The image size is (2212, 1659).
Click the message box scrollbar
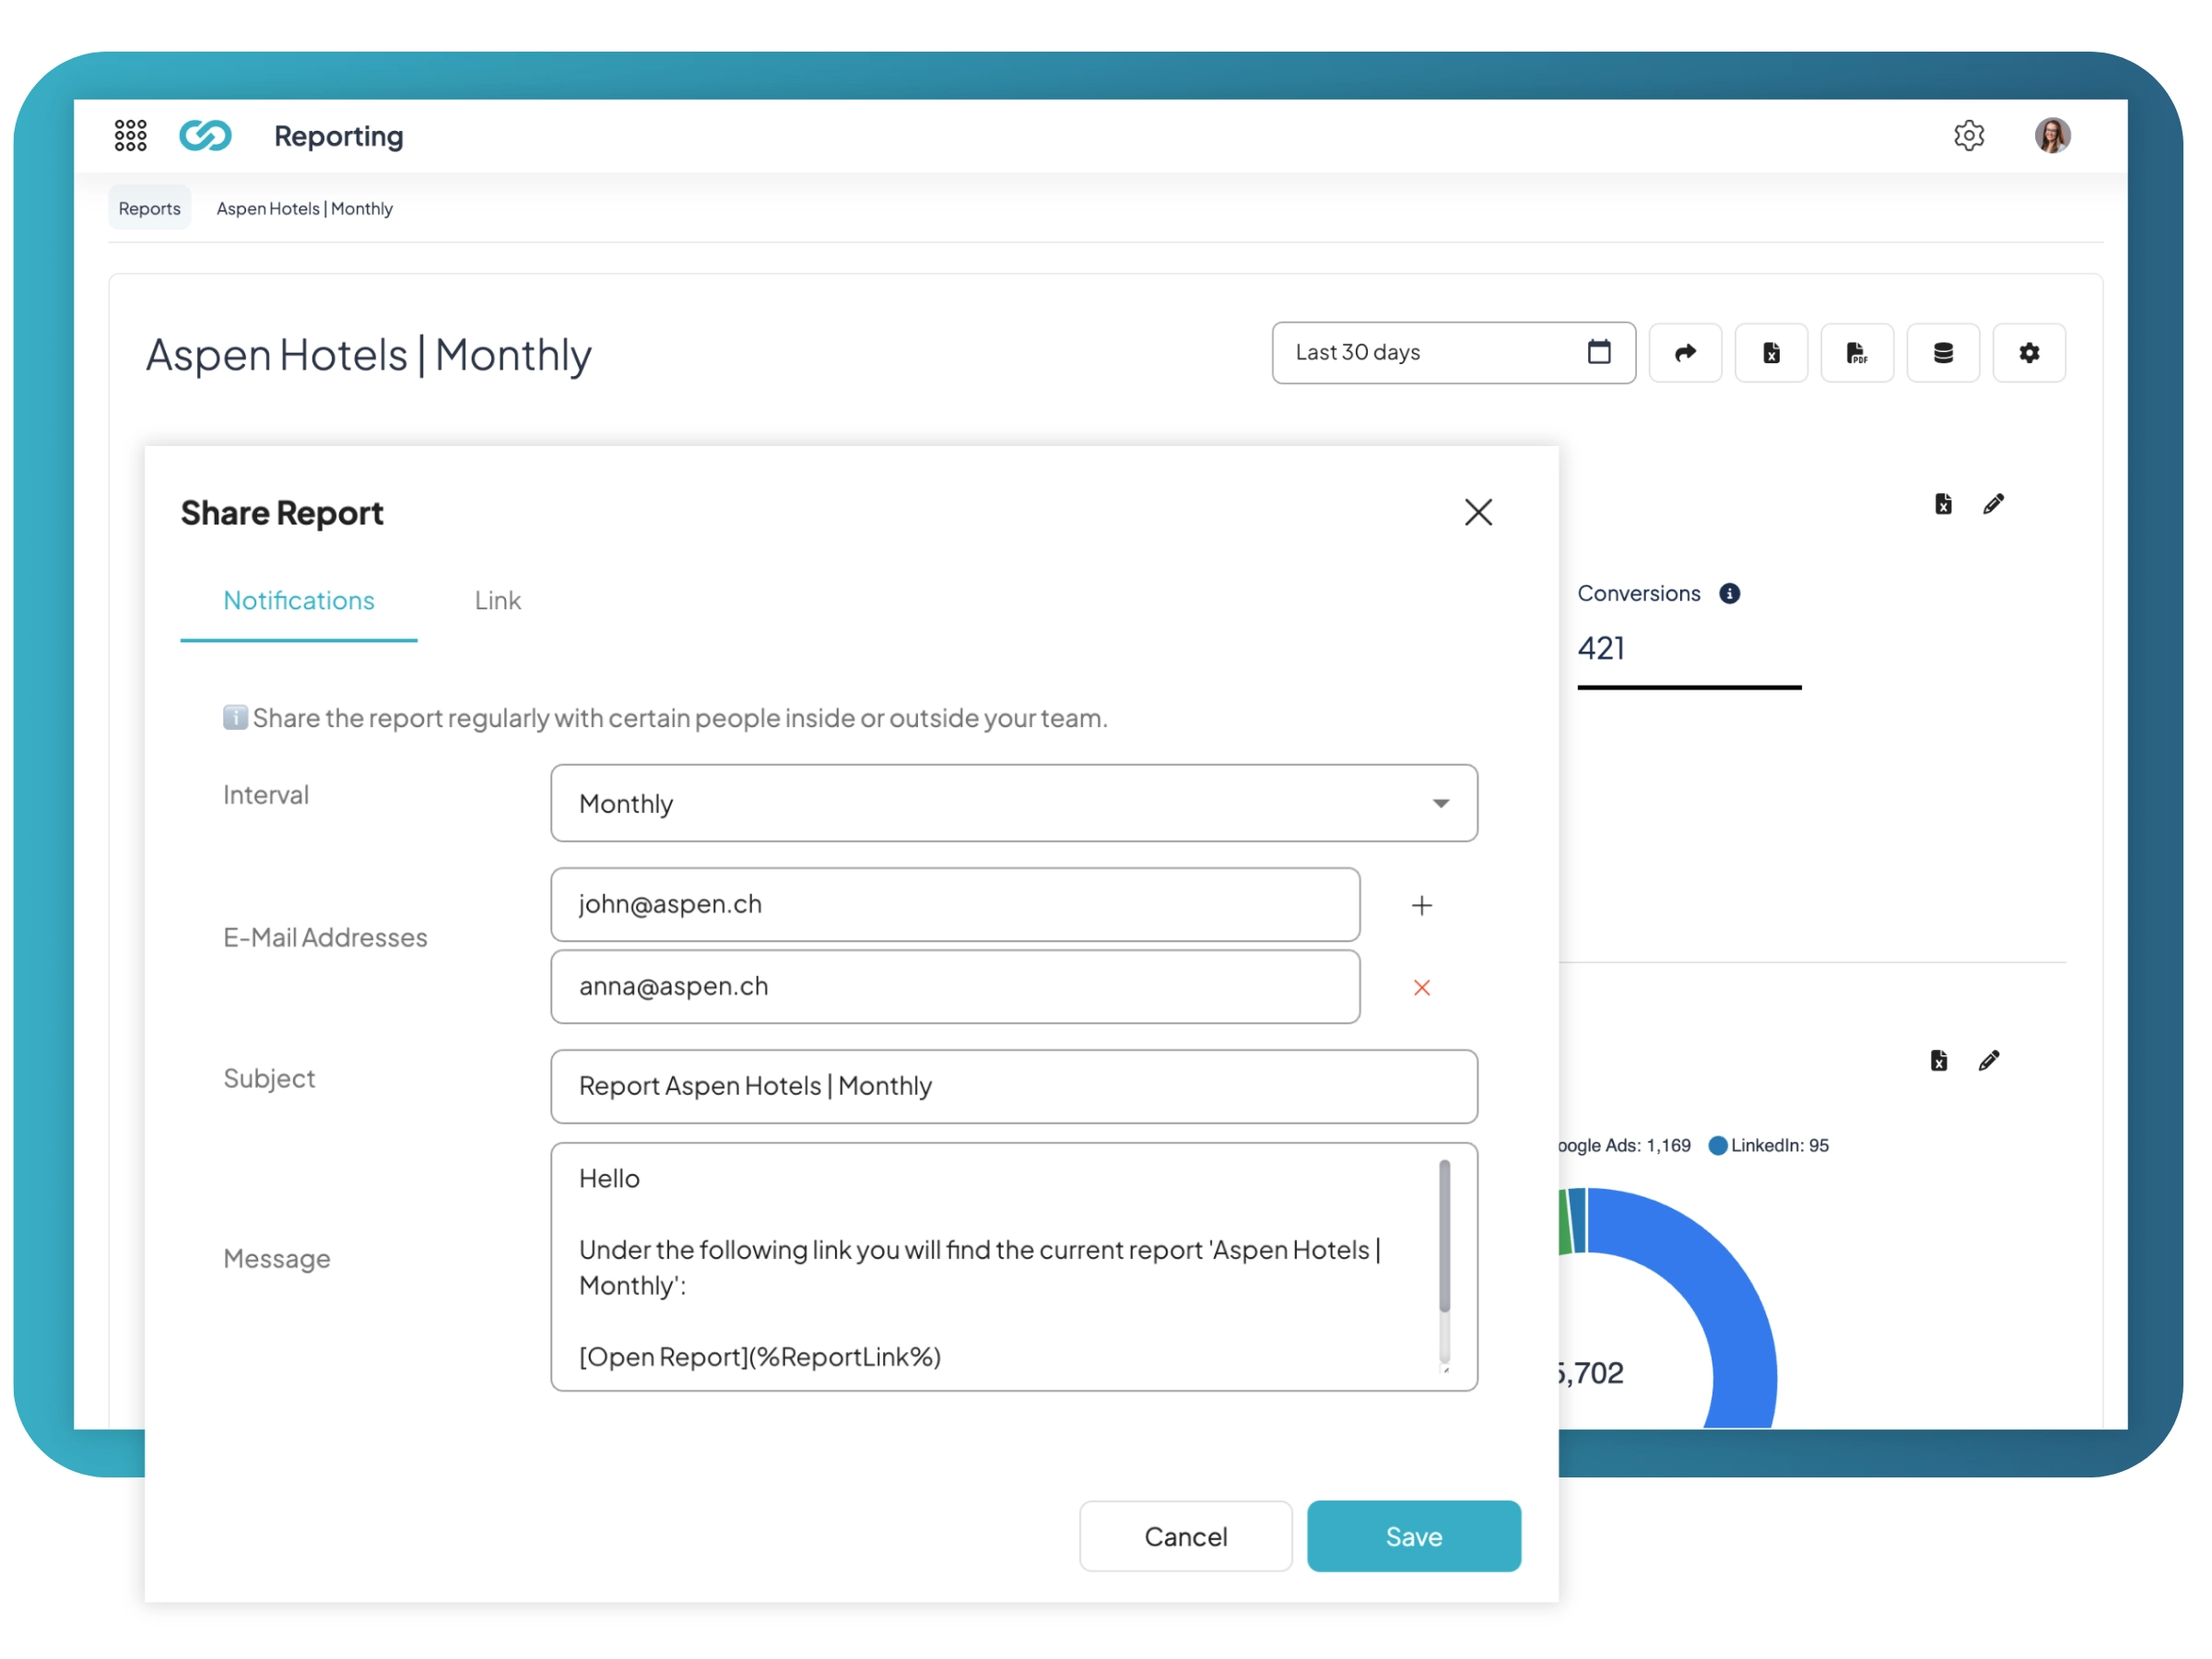pos(1444,1237)
